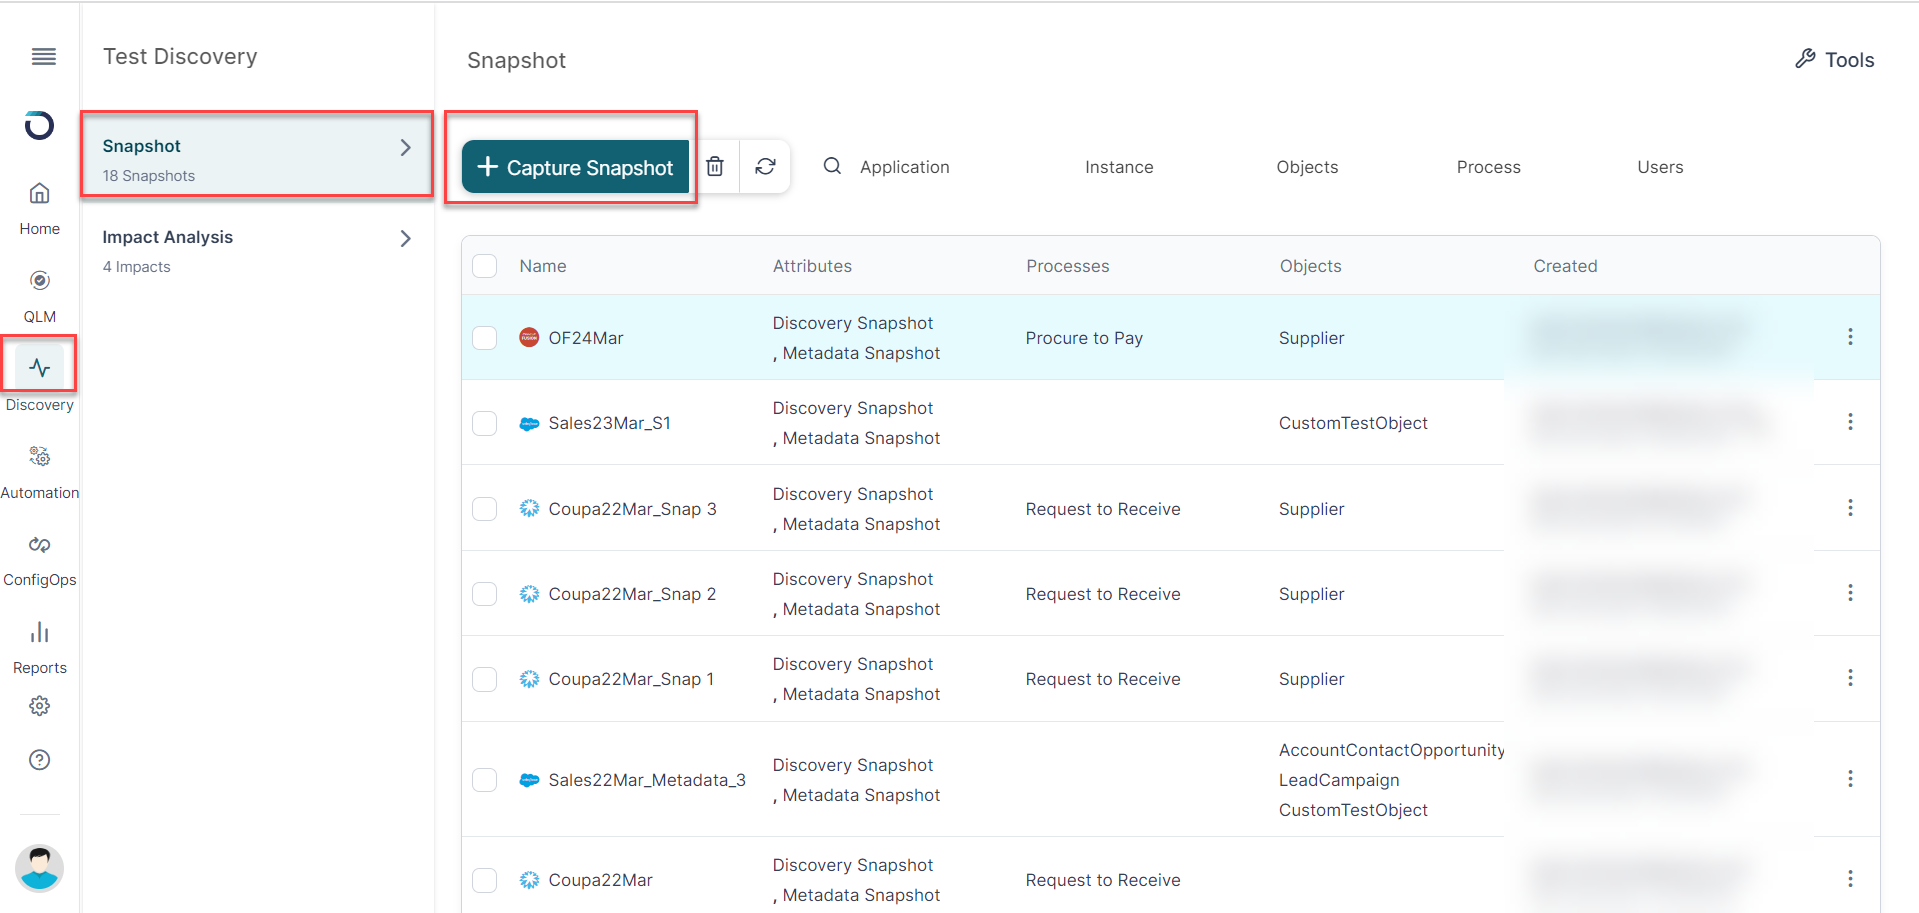Check the Coupa22Mar_Snap 2 checkbox
Viewport: 1919px width, 913px height.
(485, 594)
